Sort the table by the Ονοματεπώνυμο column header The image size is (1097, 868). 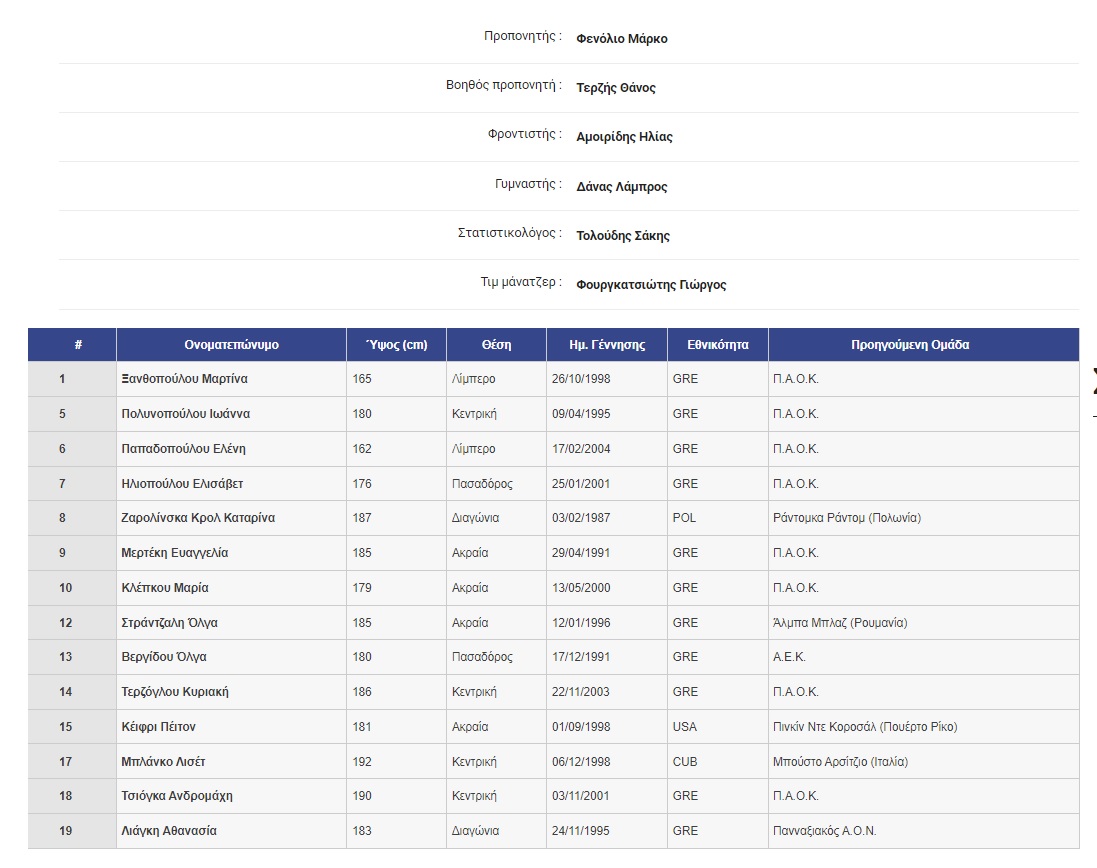[x=230, y=344]
